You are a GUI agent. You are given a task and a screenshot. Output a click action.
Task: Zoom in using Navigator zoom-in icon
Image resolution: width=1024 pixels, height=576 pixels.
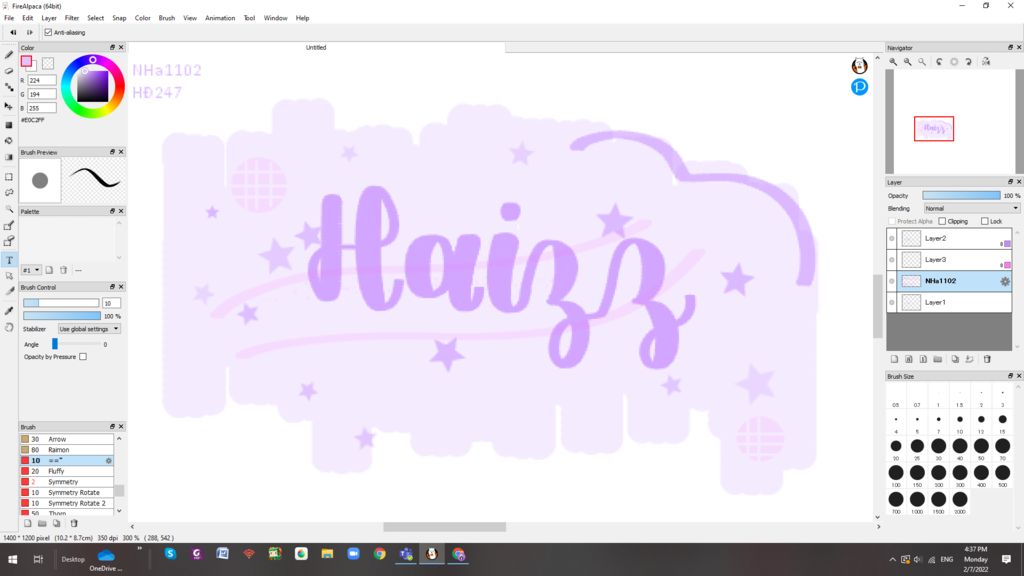click(x=893, y=61)
